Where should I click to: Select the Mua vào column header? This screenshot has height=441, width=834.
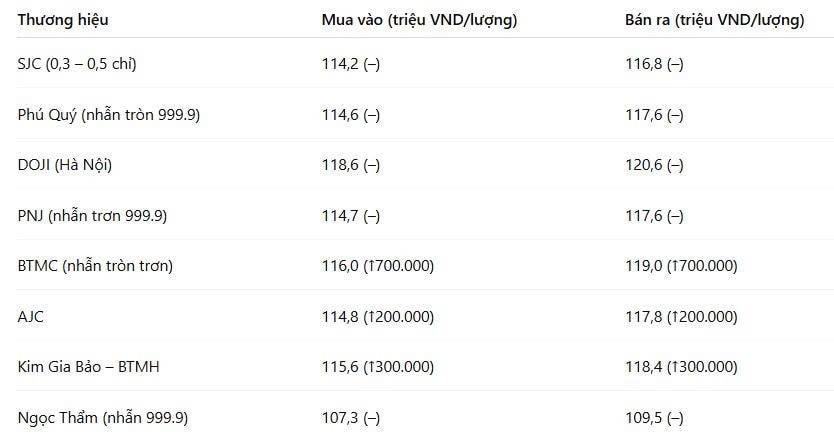[x=419, y=20]
